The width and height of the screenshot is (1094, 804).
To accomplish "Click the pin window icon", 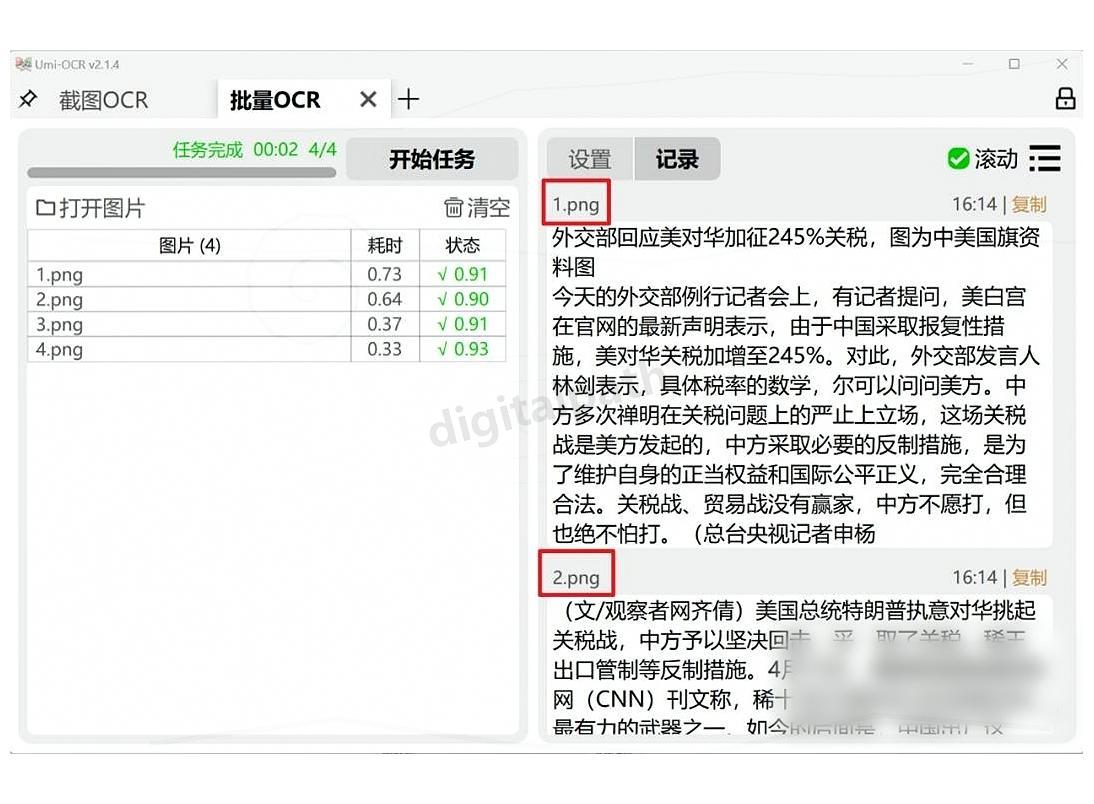I will coord(27,99).
